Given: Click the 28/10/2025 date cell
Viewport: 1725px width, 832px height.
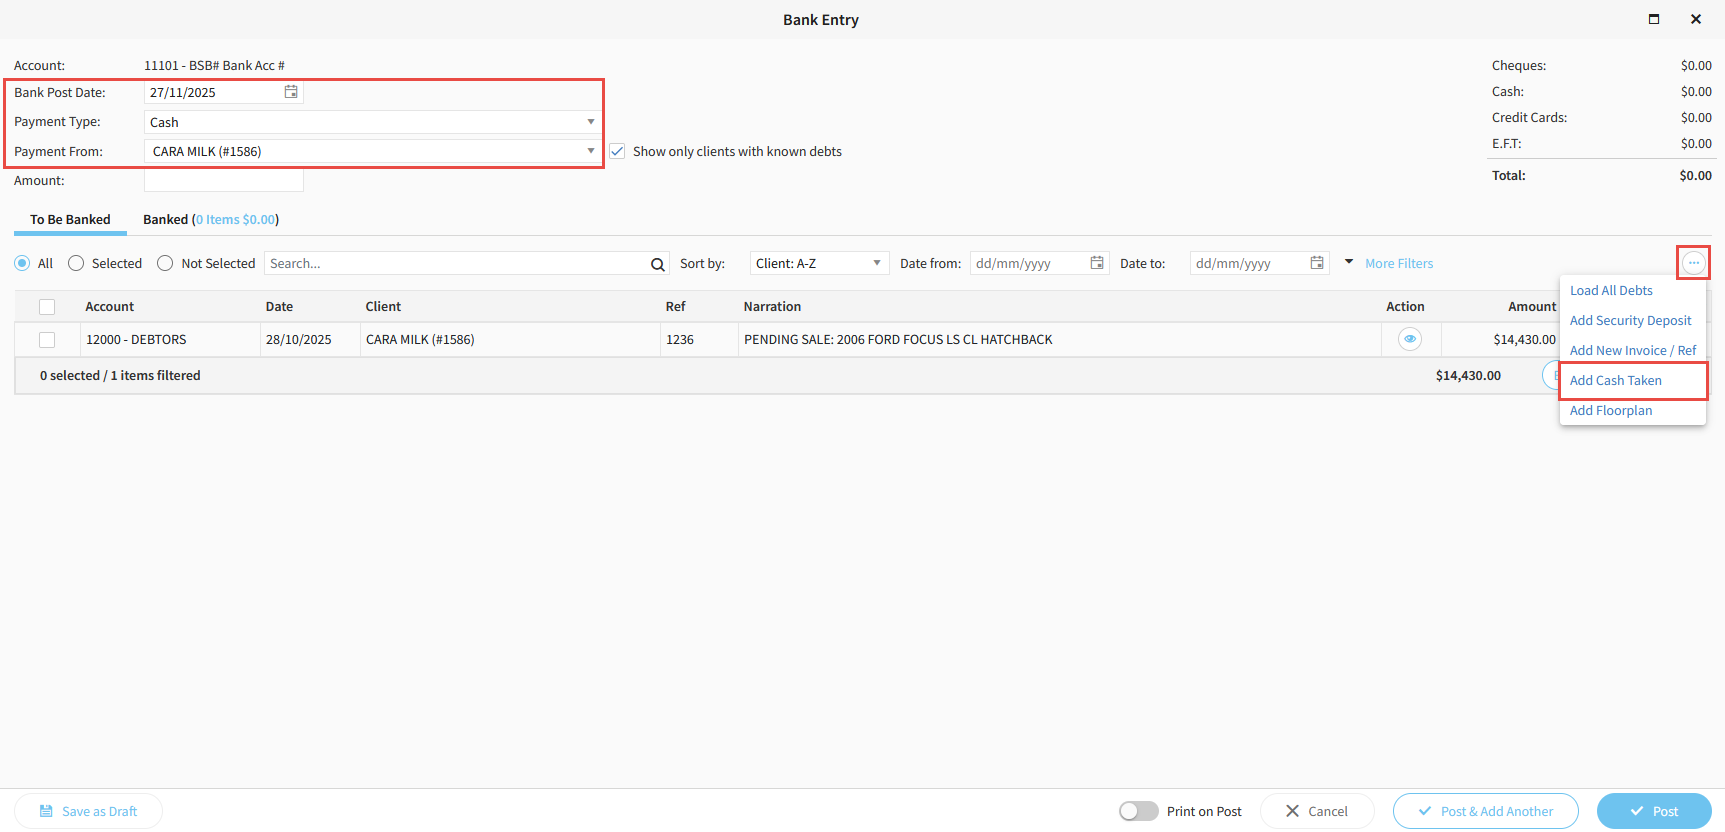Looking at the screenshot, I should click(310, 340).
